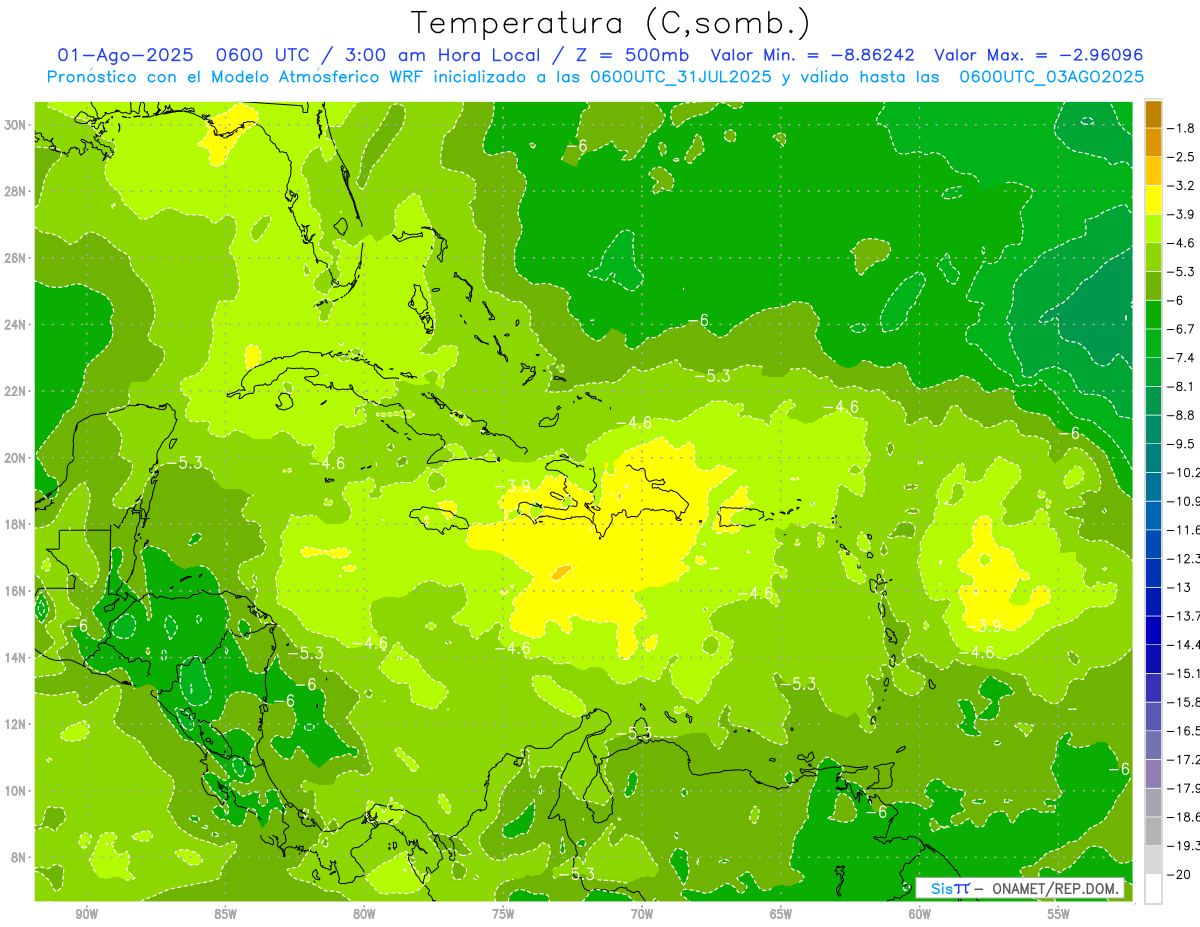The width and height of the screenshot is (1200, 927).
Task: Pick the white swatch below -20
Action: tap(1153, 889)
